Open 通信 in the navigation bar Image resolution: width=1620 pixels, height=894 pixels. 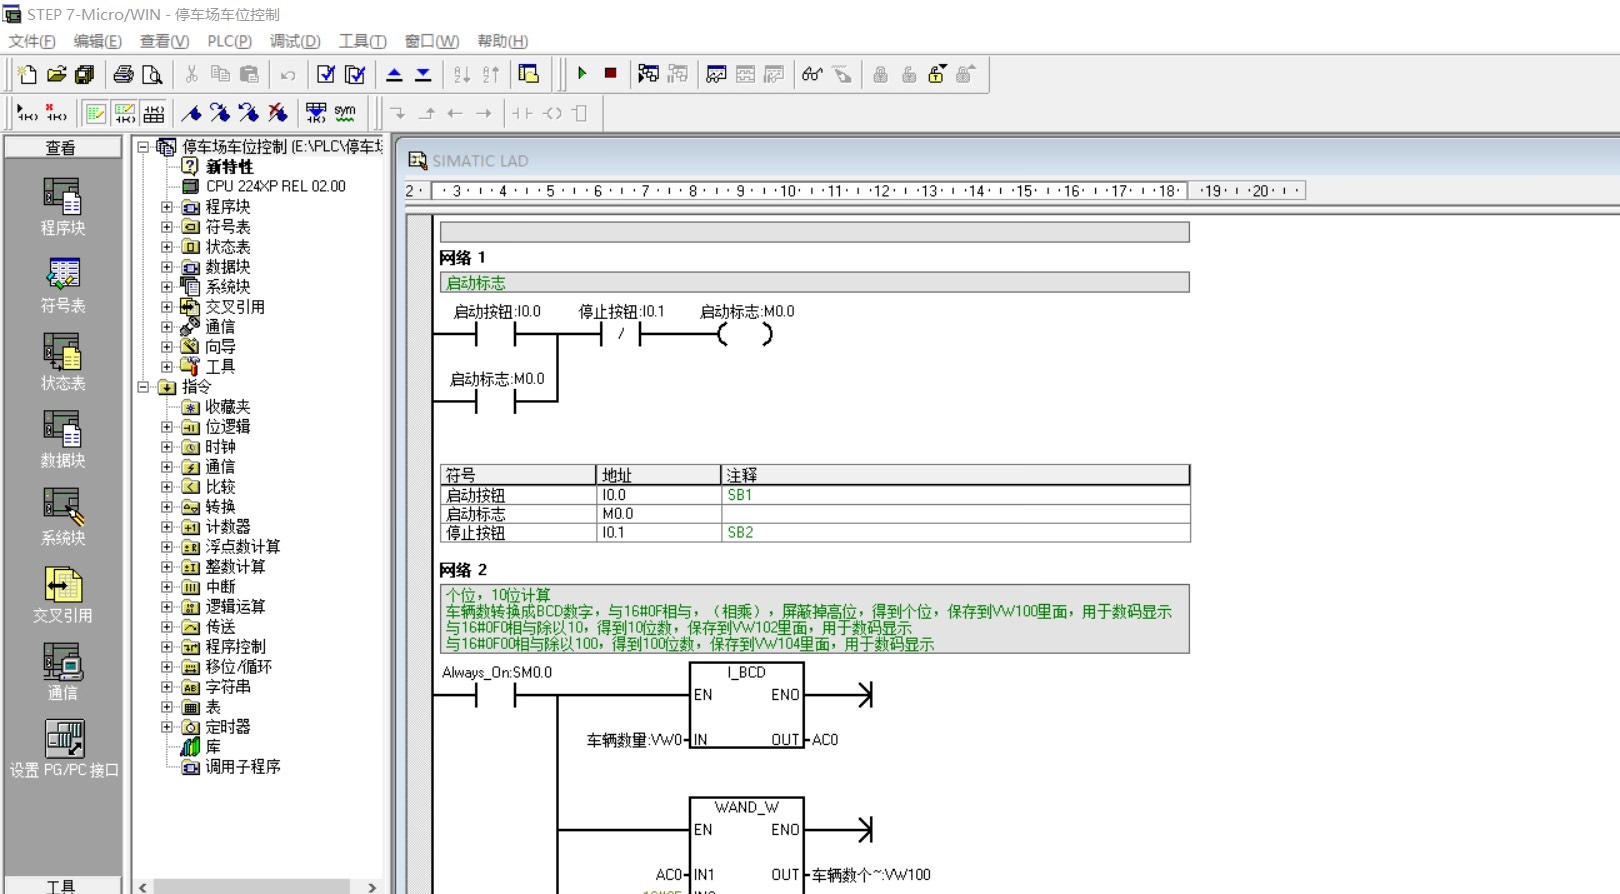pyautogui.click(x=62, y=671)
